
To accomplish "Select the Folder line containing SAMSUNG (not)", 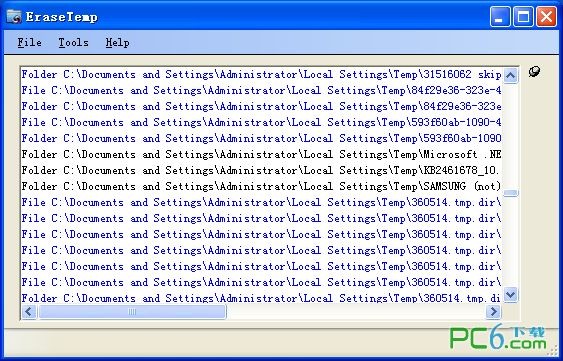I will (x=261, y=186).
